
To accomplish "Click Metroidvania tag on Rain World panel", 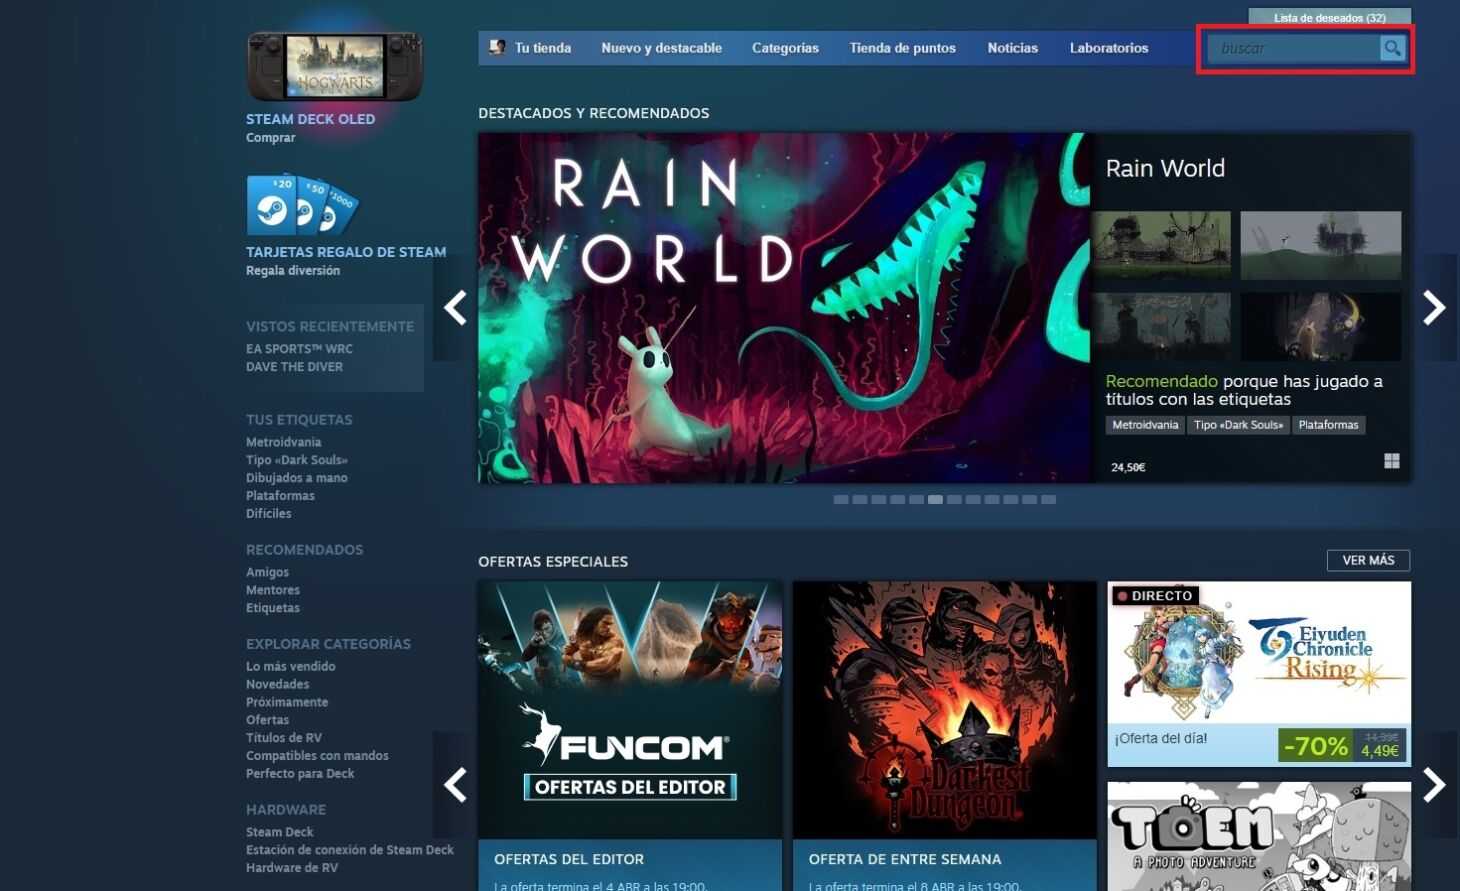I will tap(1145, 425).
